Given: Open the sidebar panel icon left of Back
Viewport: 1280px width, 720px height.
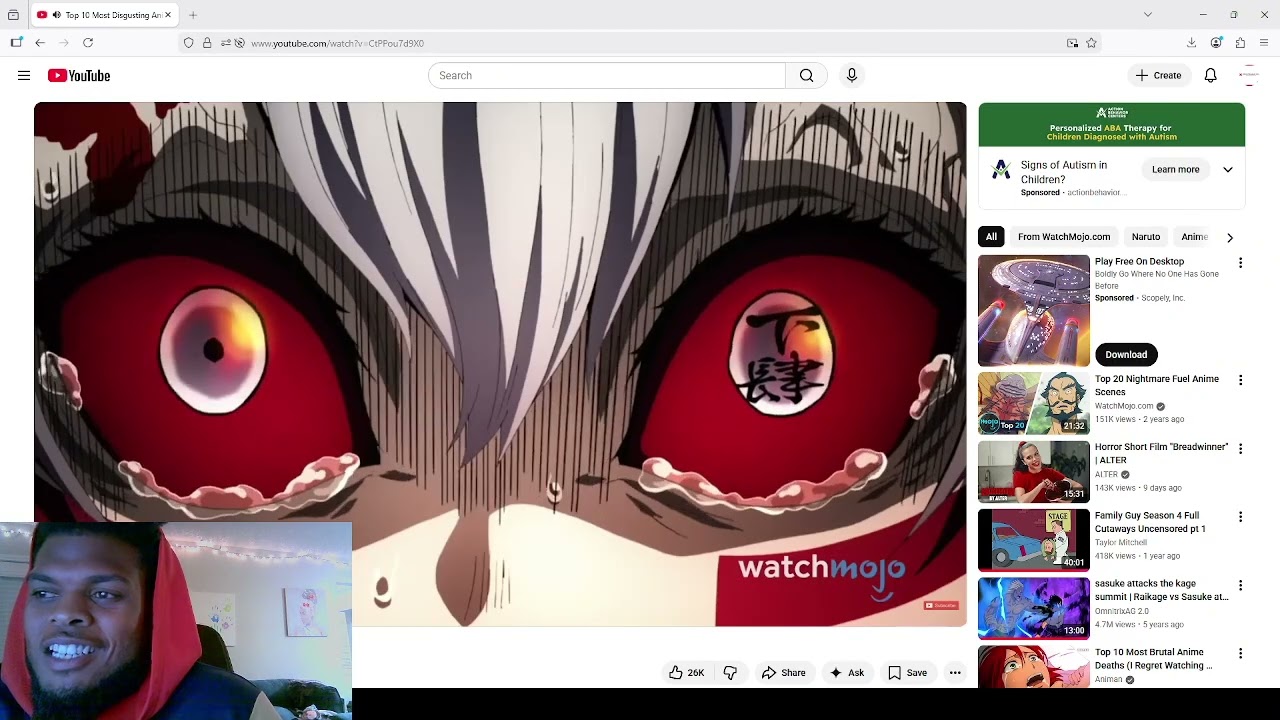Looking at the screenshot, I should tap(16, 43).
